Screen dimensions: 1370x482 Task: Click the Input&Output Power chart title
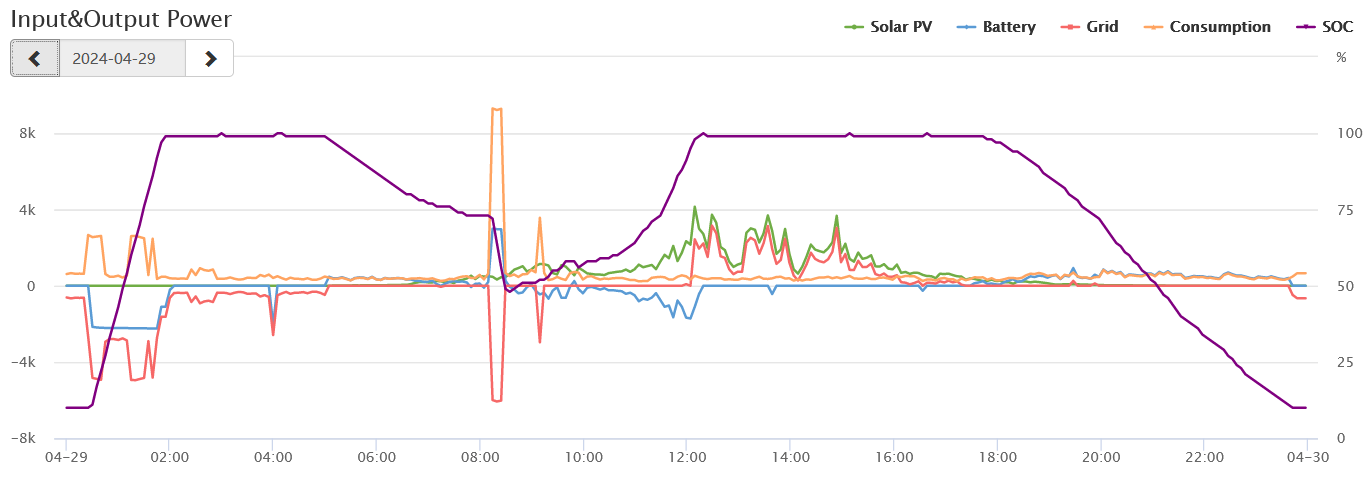click(121, 19)
